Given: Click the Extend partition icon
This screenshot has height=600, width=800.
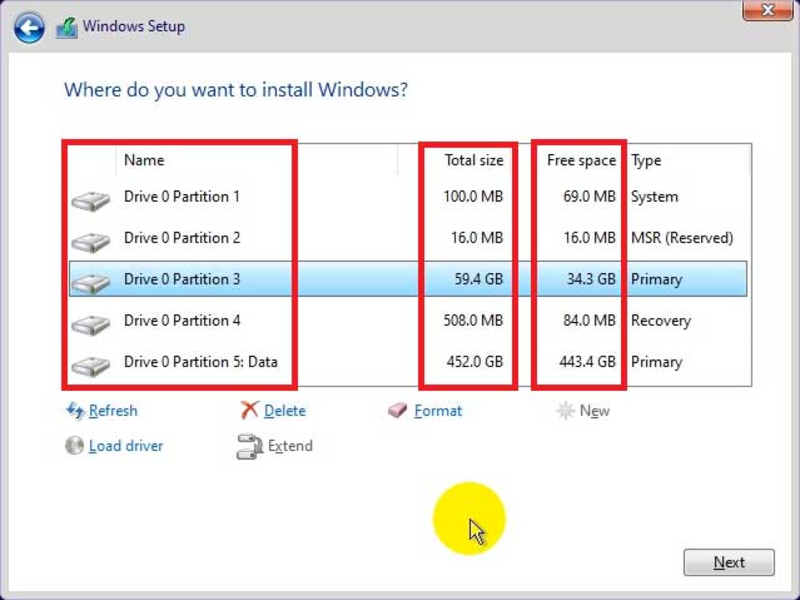Looking at the screenshot, I should 249,446.
